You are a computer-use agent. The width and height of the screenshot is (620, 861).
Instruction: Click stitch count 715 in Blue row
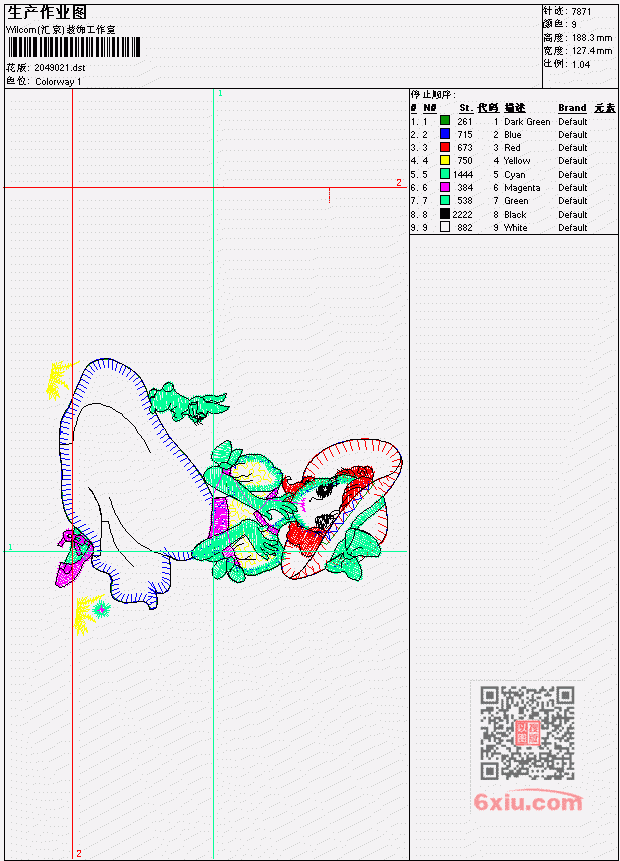[x=465, y=135]
